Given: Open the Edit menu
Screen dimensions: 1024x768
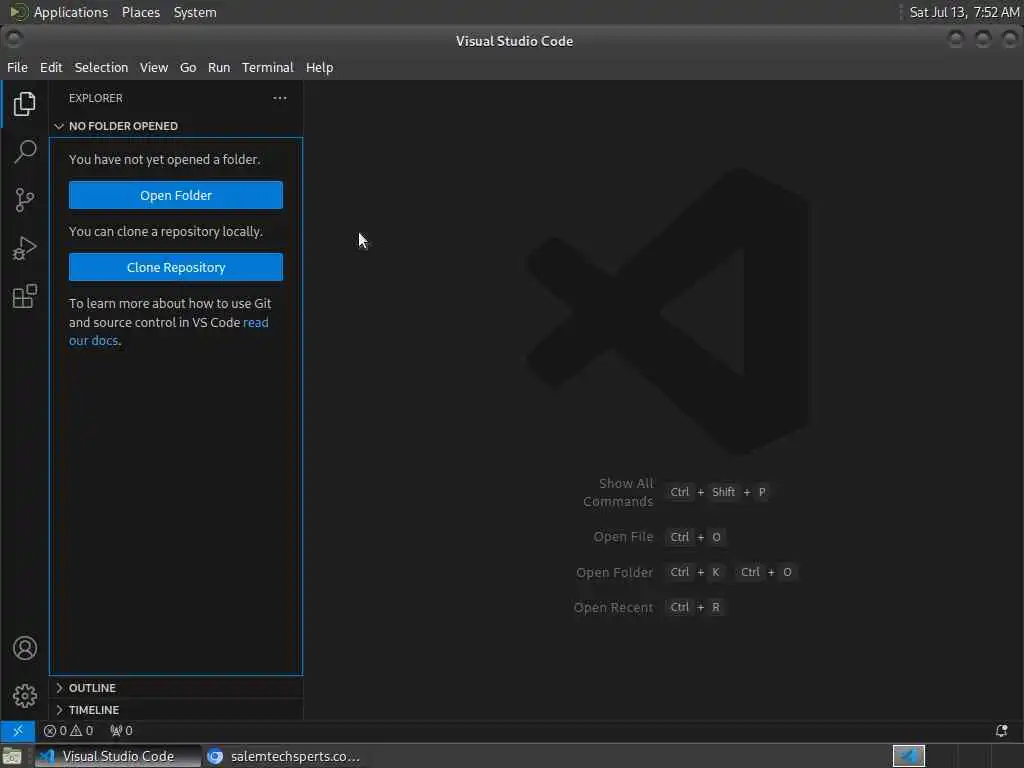Looking at the screenshot, I should 51,67.
